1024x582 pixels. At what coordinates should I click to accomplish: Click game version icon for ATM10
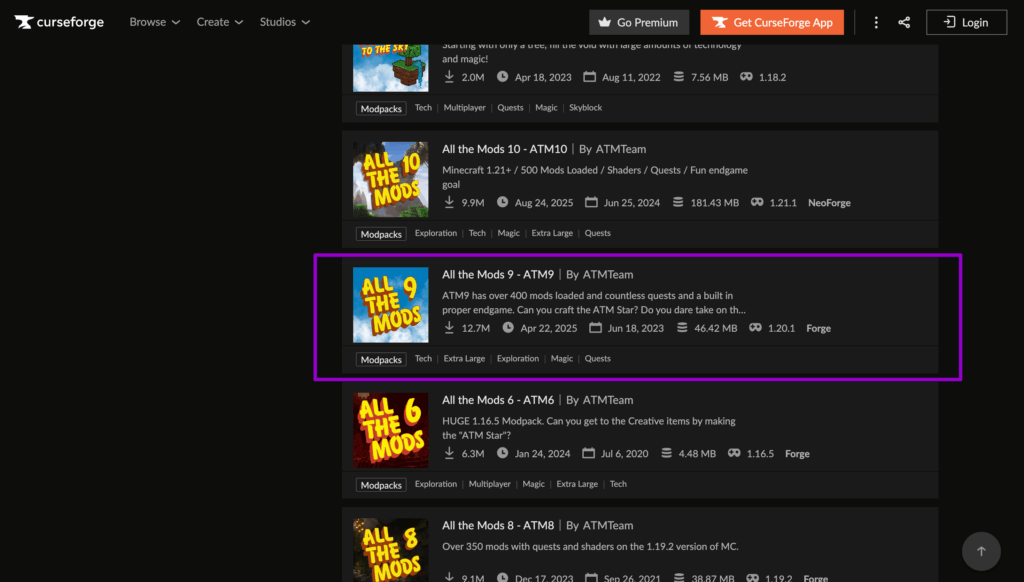pos(757,202)
